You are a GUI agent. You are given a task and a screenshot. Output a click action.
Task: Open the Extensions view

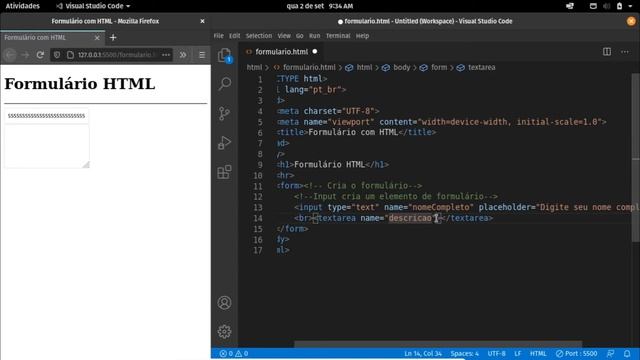pyautogui.click(x=224, y=172)
